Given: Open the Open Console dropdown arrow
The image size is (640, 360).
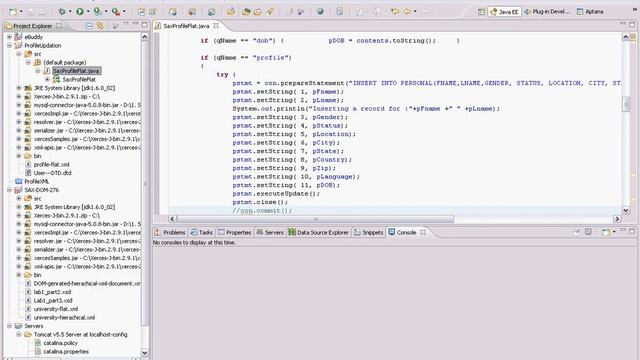Looking at the screenshot, I should point(614,232).
